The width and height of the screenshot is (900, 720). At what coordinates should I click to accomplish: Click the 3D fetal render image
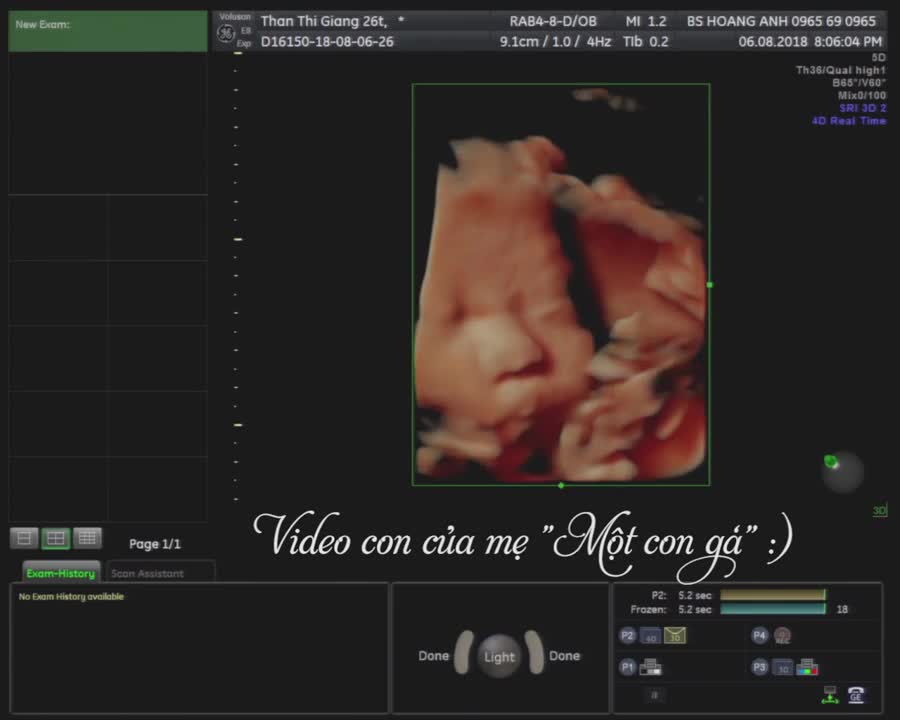click(561, 285)
